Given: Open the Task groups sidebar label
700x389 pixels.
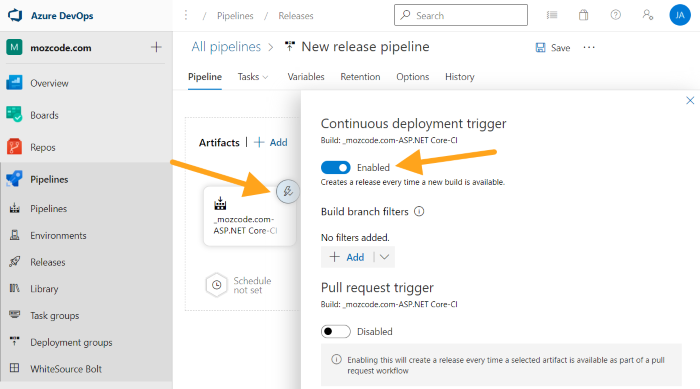Looking at the screenshot, I should click(x=54, y=316).
